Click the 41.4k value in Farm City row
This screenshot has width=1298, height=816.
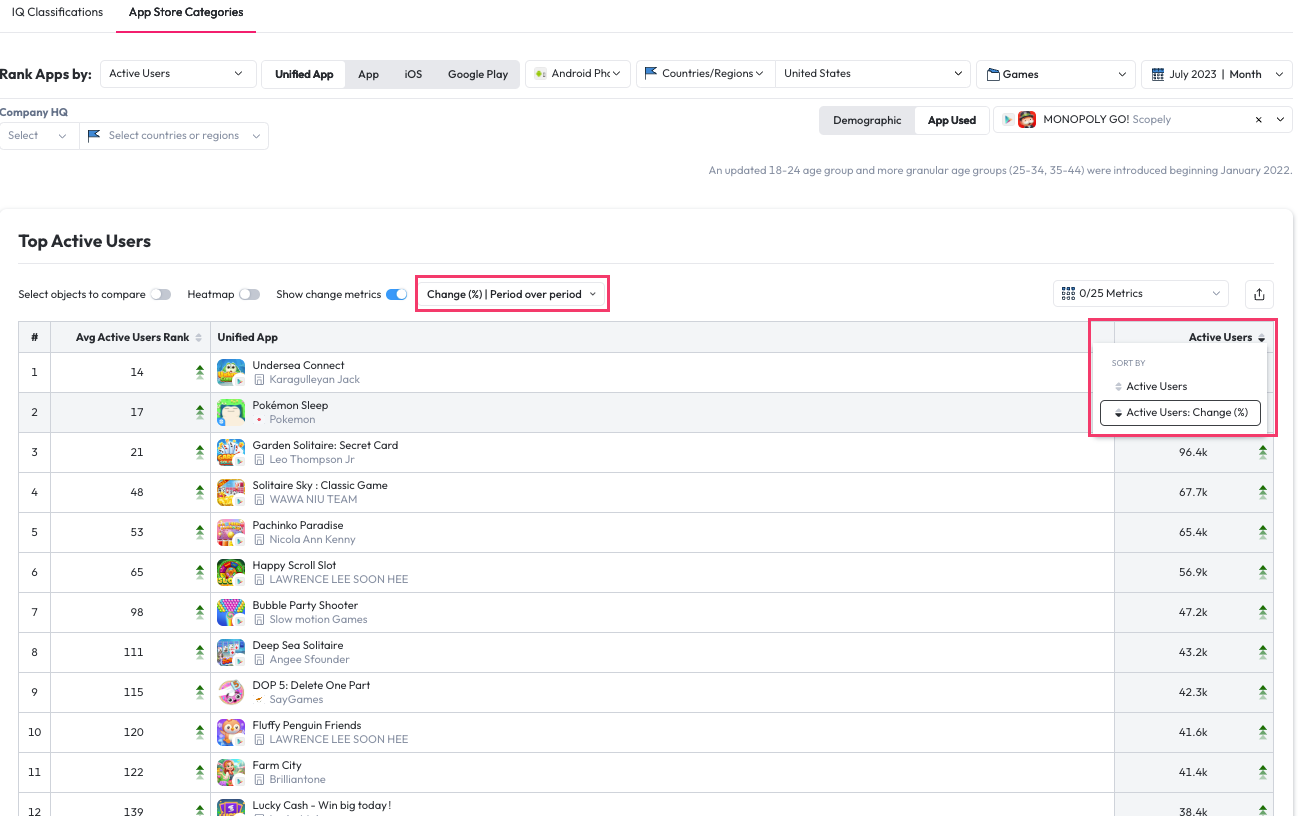click(1193, 772)
